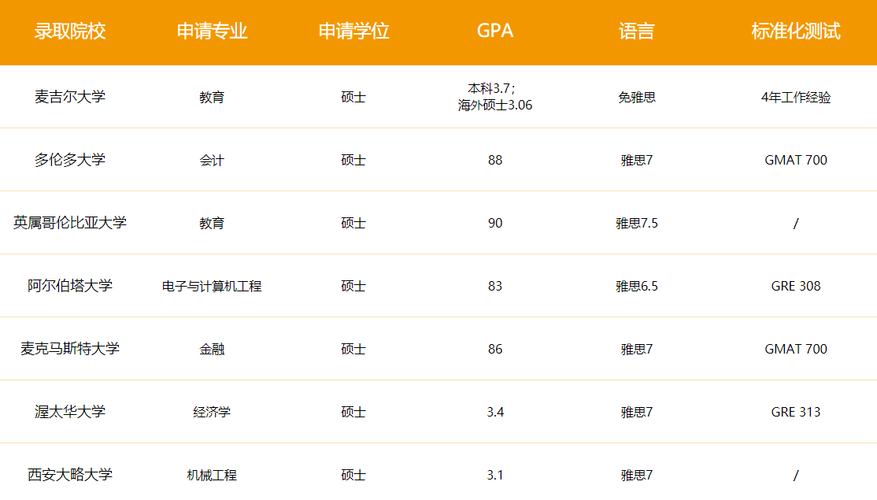Select the 标准化测试 column header
877x500 pixels.
coord(795,31)
